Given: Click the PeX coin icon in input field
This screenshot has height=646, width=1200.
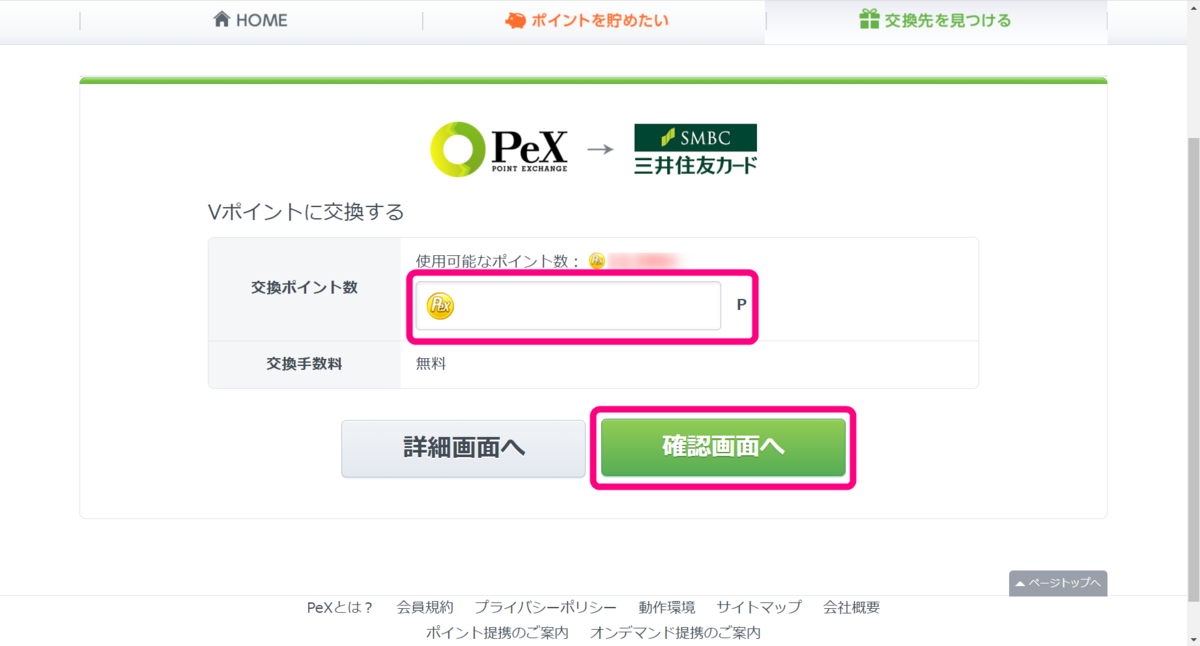Looking at the screenshot, I should tap(440, 306).
